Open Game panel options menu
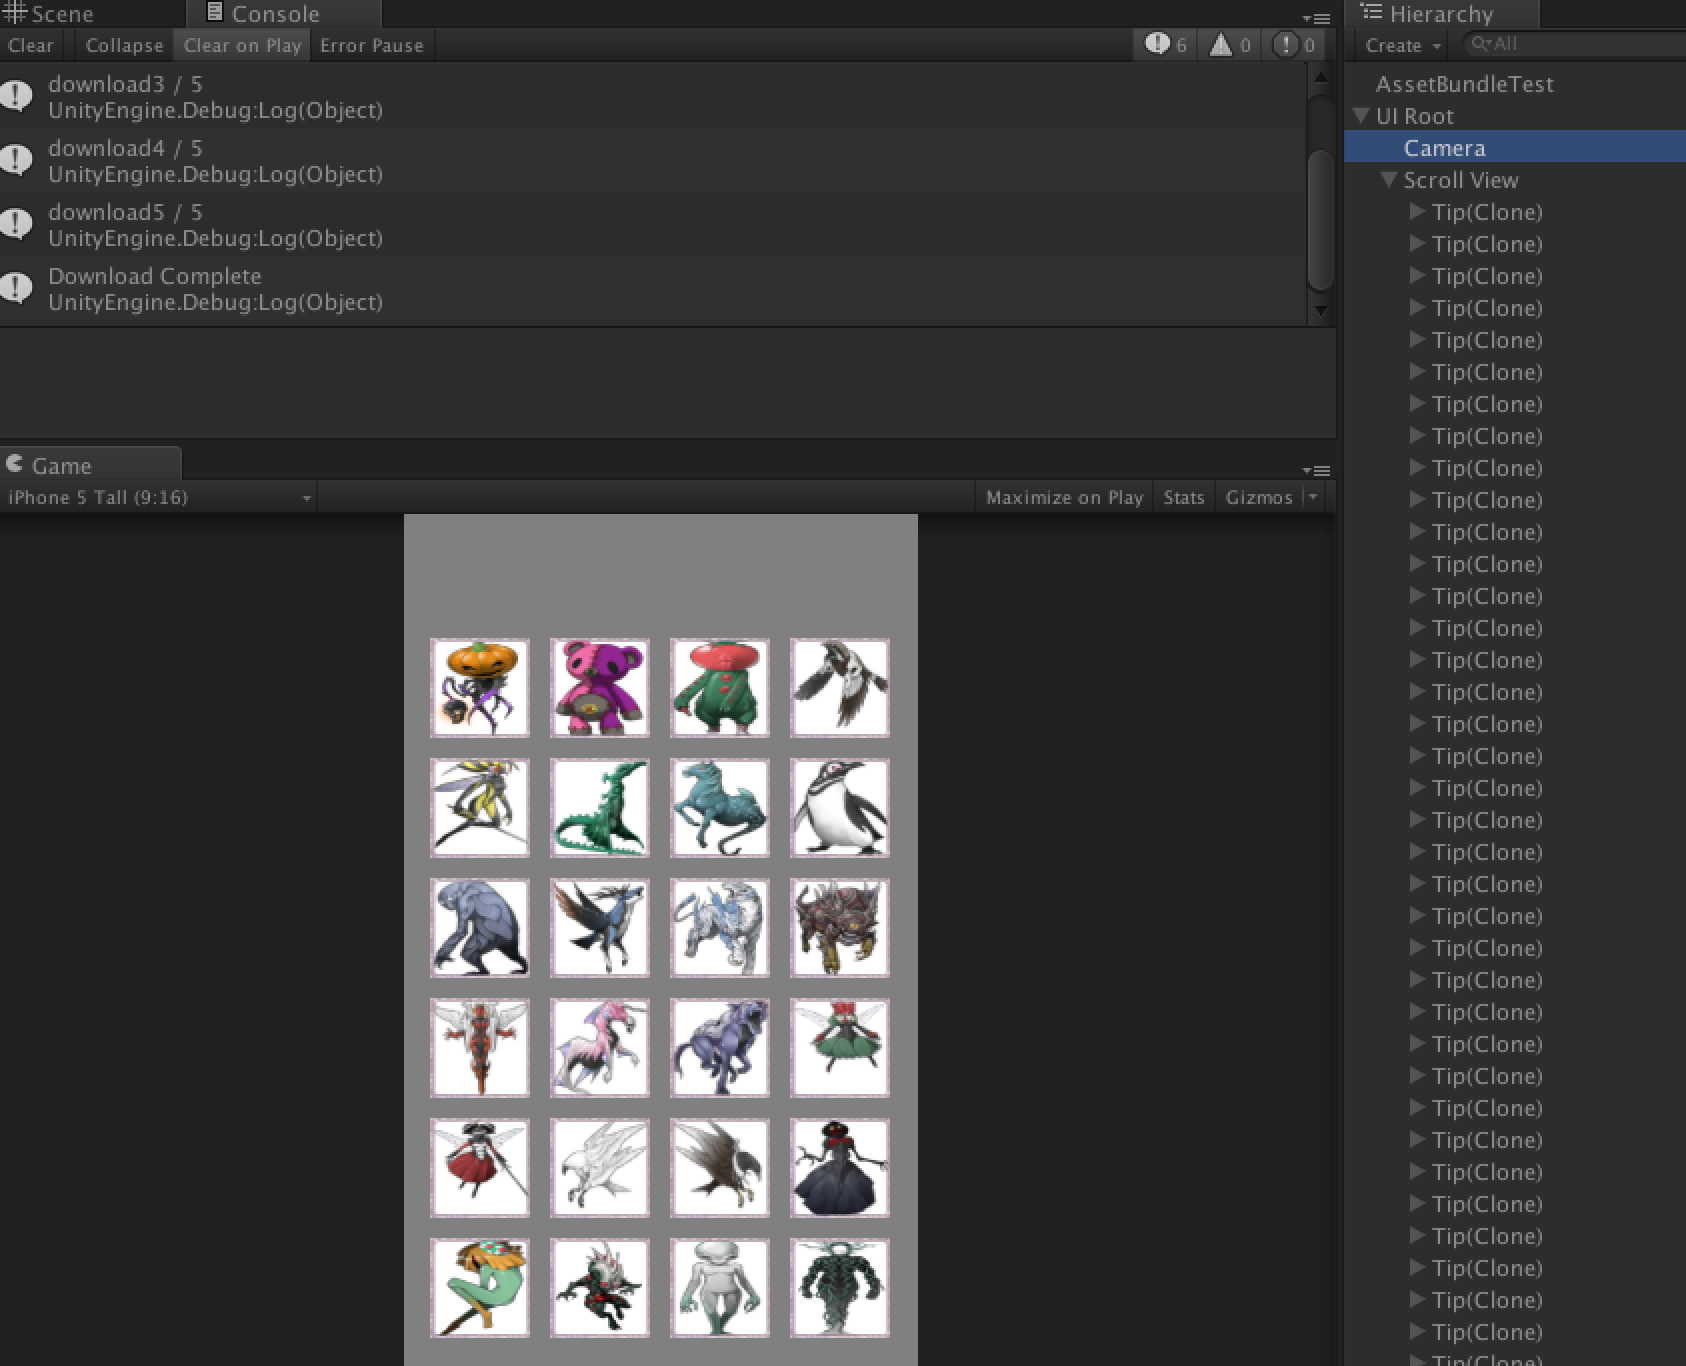The height and width of the screenshot is (1366, 1686). coord(1318,470)
